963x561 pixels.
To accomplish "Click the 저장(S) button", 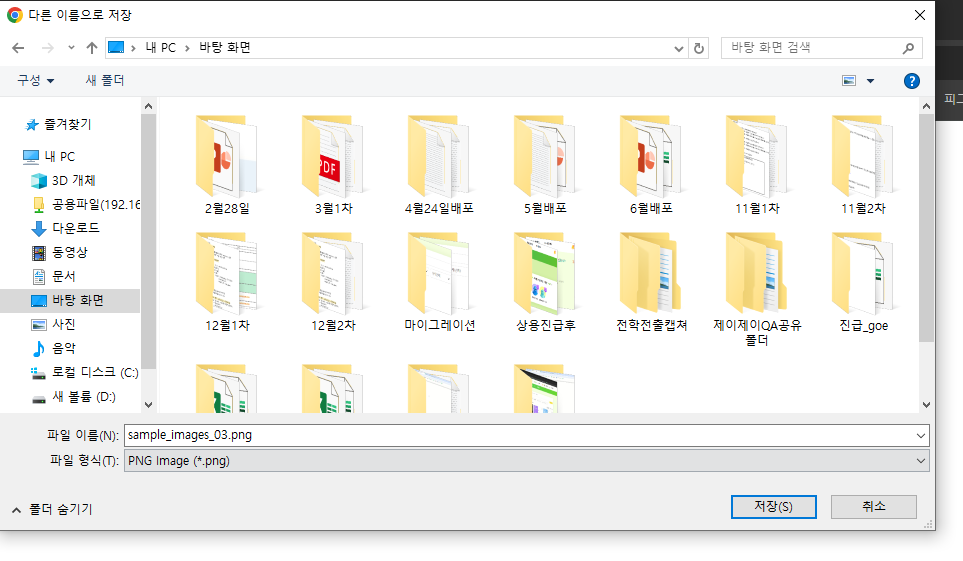I will click(773, 506).
